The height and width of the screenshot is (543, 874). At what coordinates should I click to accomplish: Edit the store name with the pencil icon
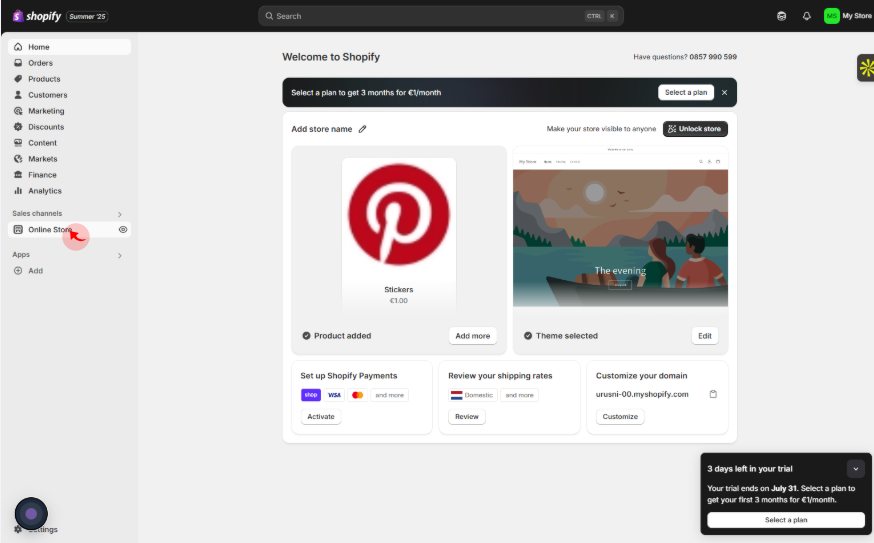pyautogui.click(x=362, y=129)
